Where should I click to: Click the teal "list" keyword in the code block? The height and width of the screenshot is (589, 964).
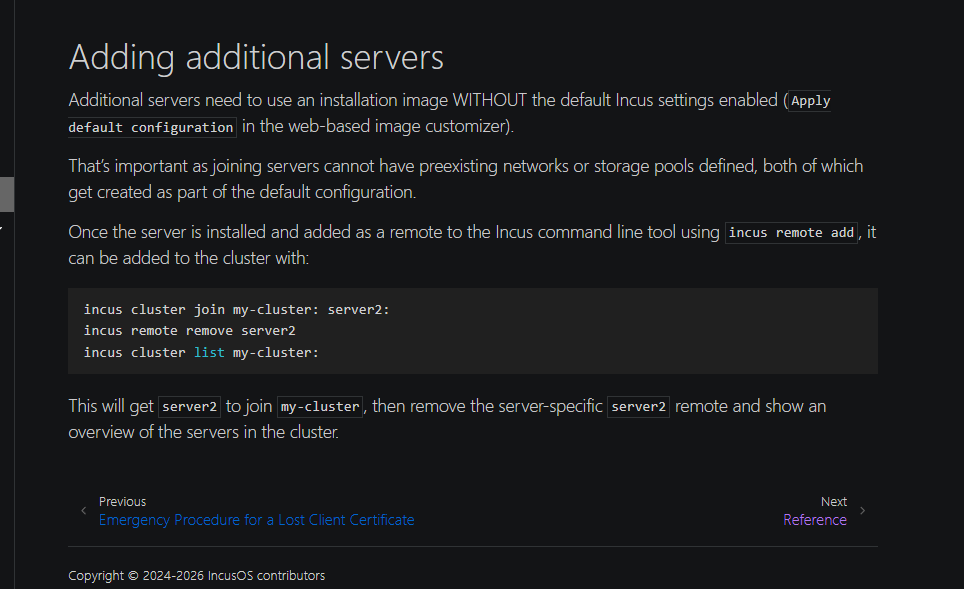209,353
